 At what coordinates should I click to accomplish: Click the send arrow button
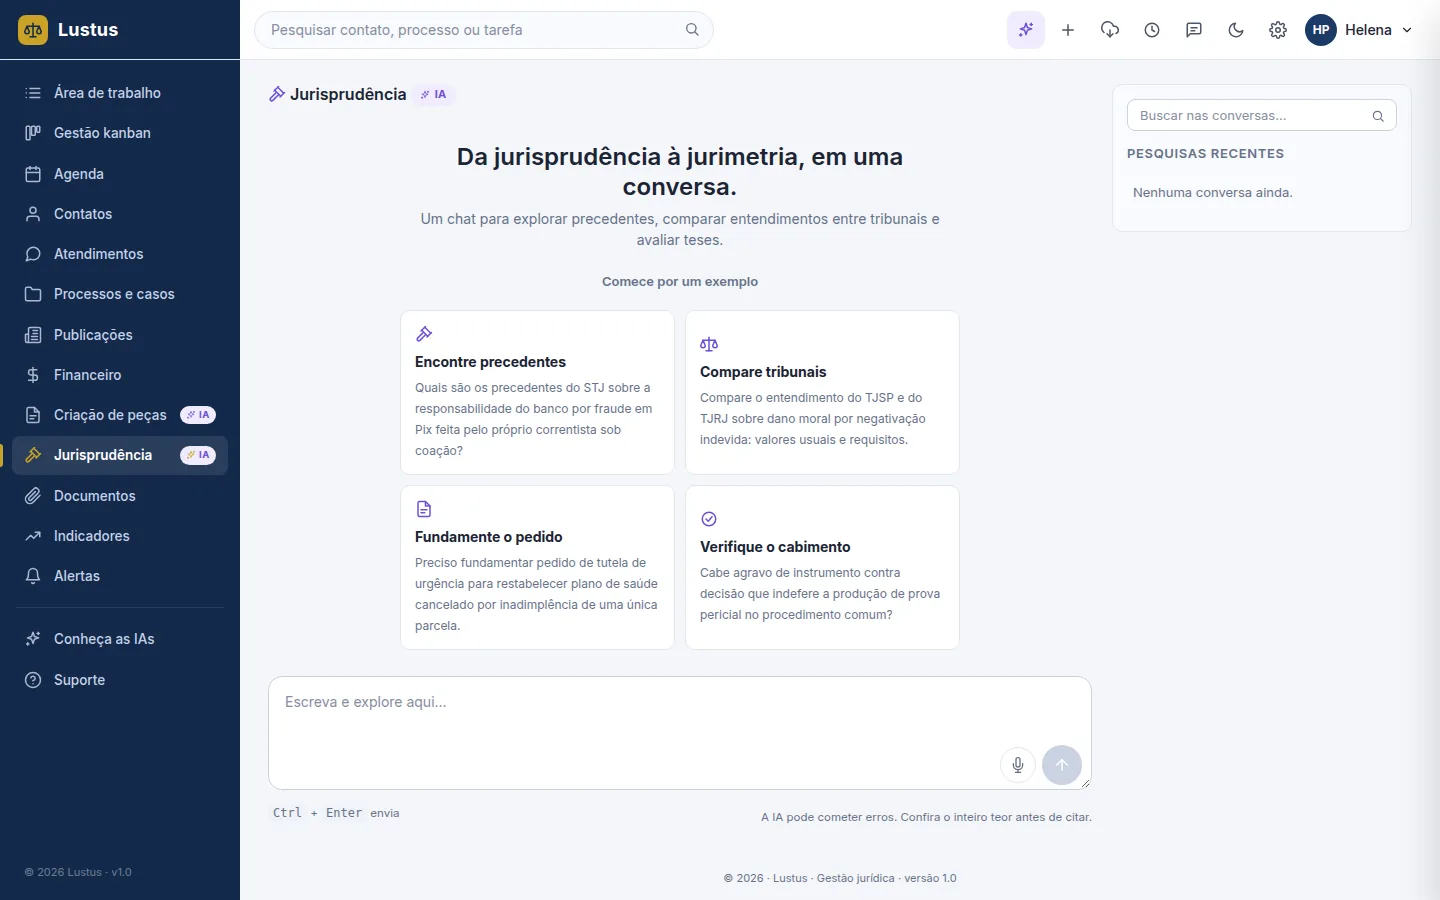pos(1062,765)
